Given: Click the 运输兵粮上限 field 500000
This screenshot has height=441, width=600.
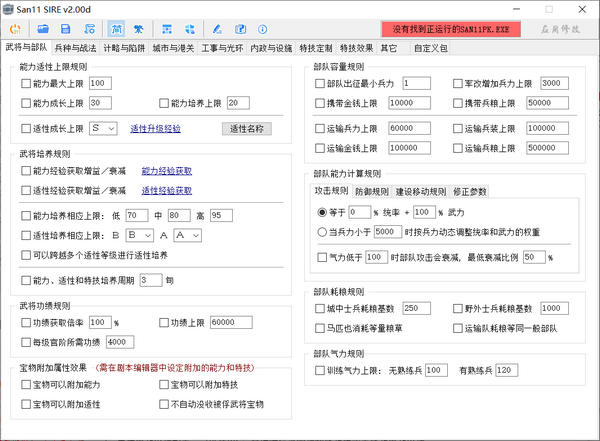Looking at the screenshot, I should pos(547,148).
